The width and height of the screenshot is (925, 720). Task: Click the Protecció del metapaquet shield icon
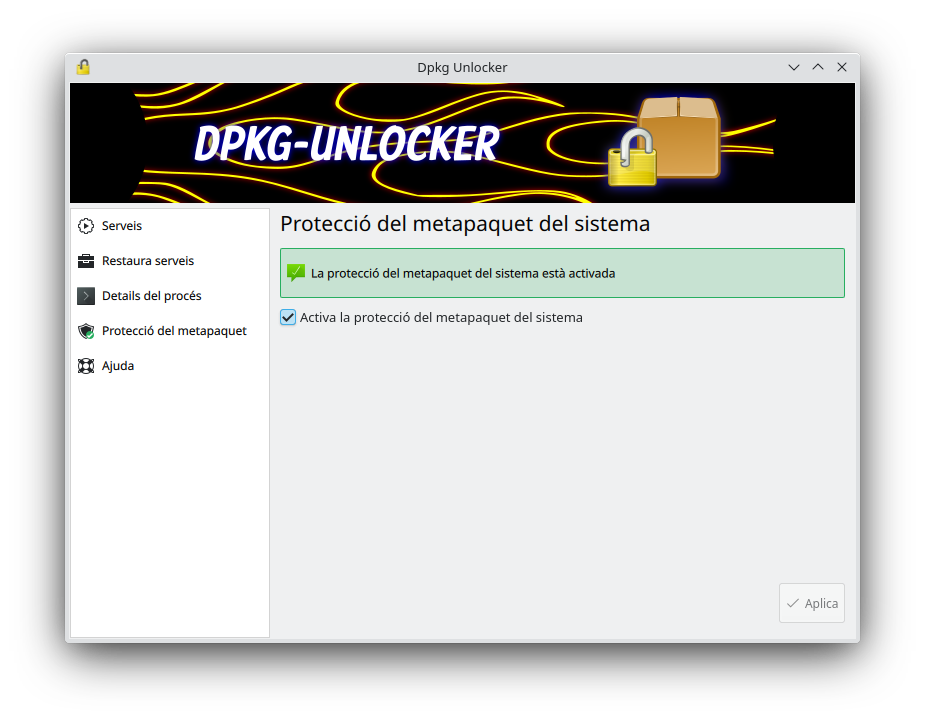tap(86, 331)
